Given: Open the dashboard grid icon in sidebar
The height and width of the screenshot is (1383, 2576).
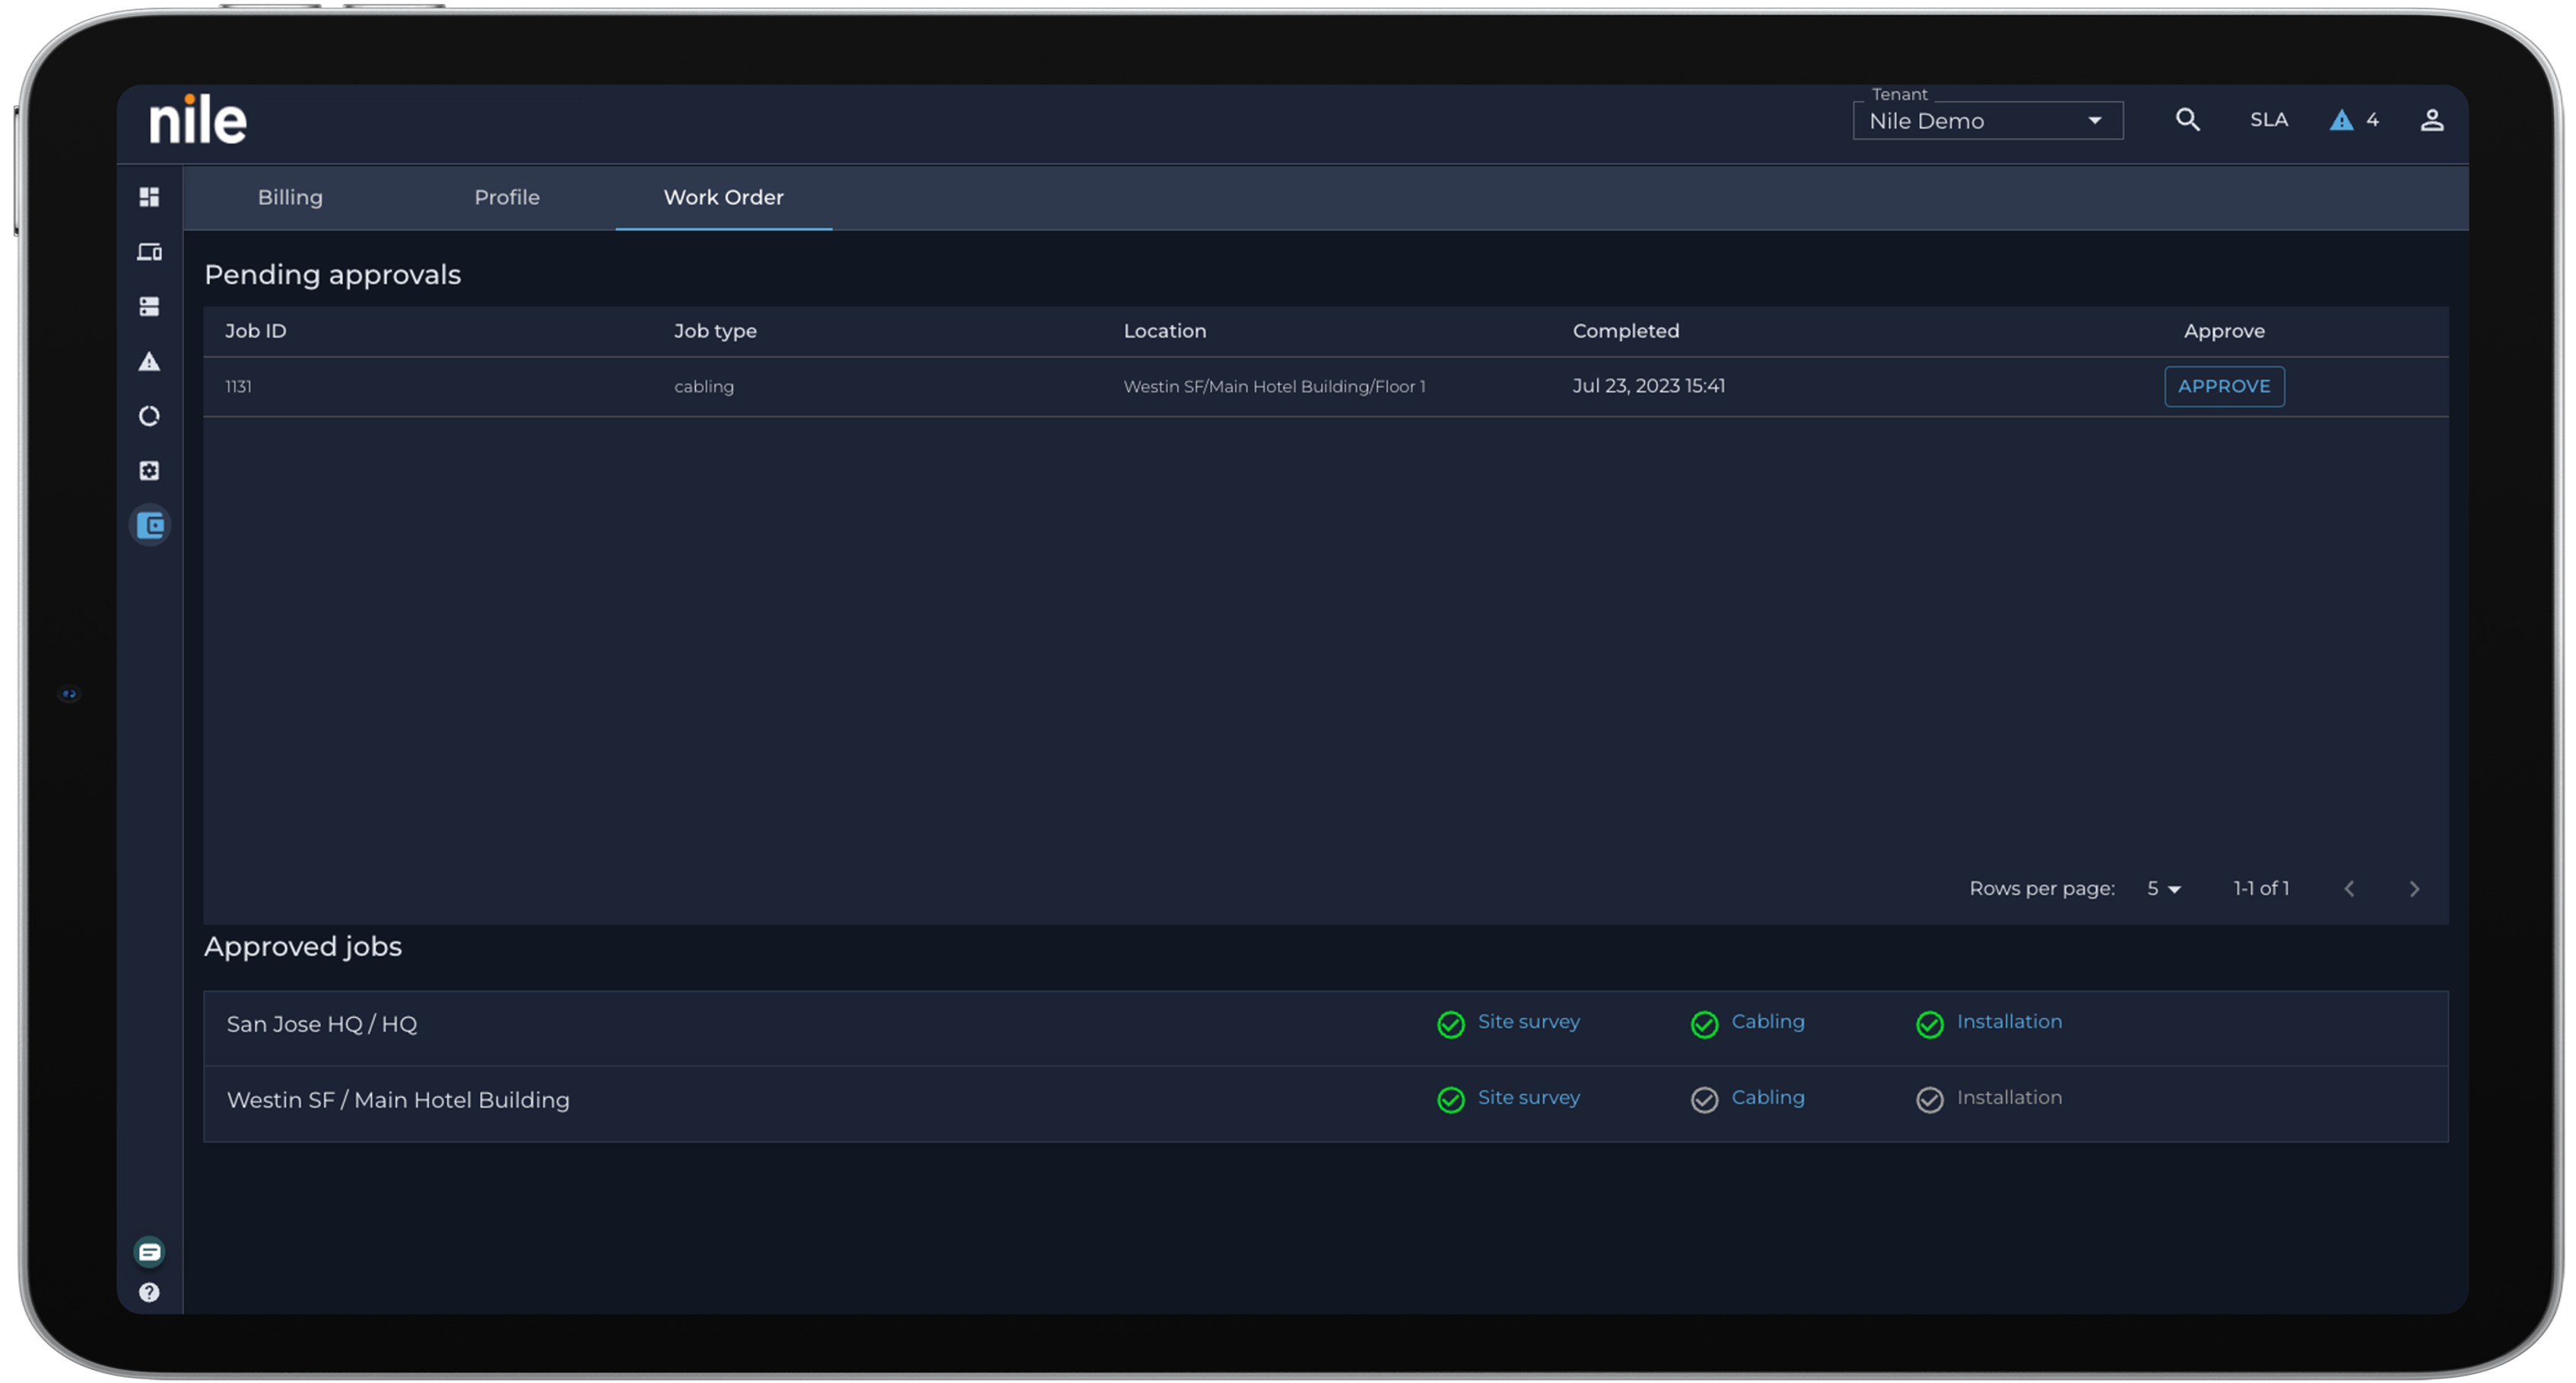Looking at the screenshot, I should pyautogui.click(x=149, y=197).
